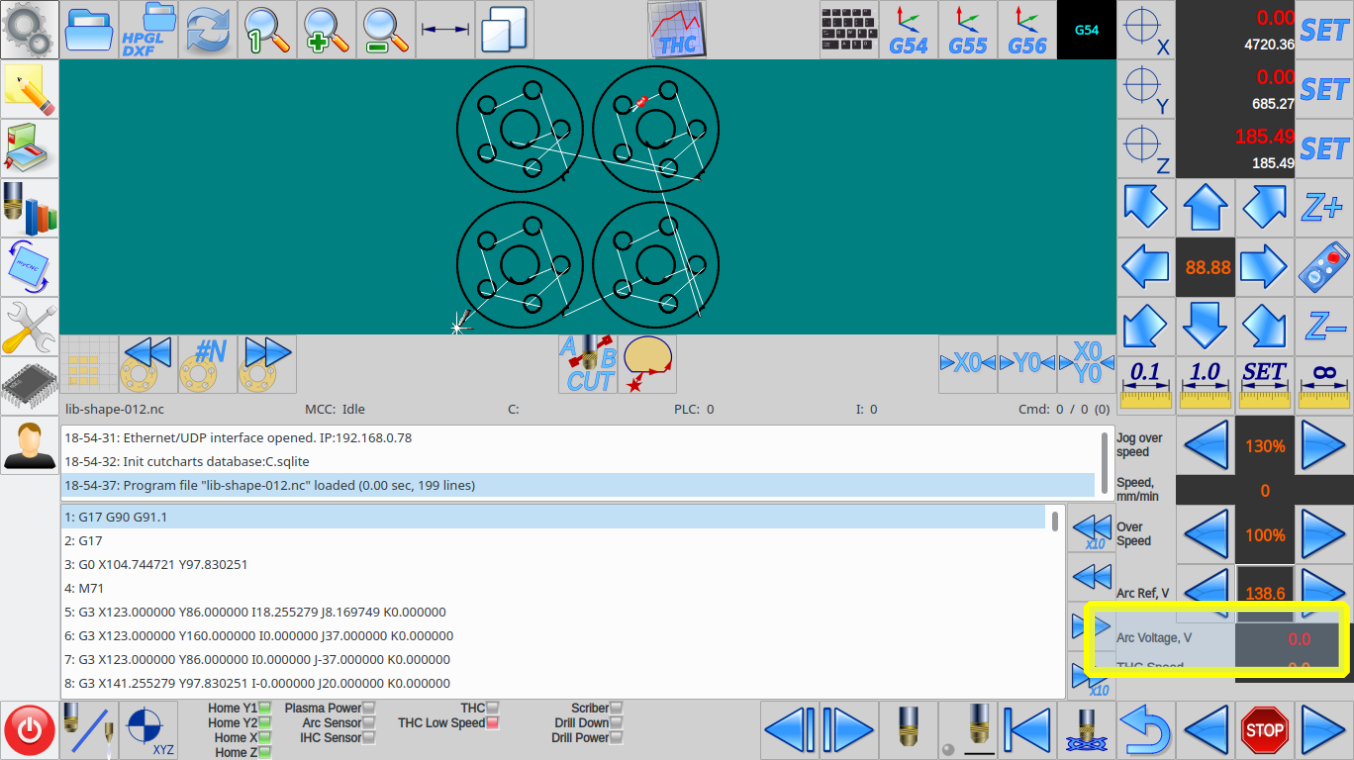1354x760 pixels.
Task: Toggle the Scriber indicator
Action: (x=616, y=708)
